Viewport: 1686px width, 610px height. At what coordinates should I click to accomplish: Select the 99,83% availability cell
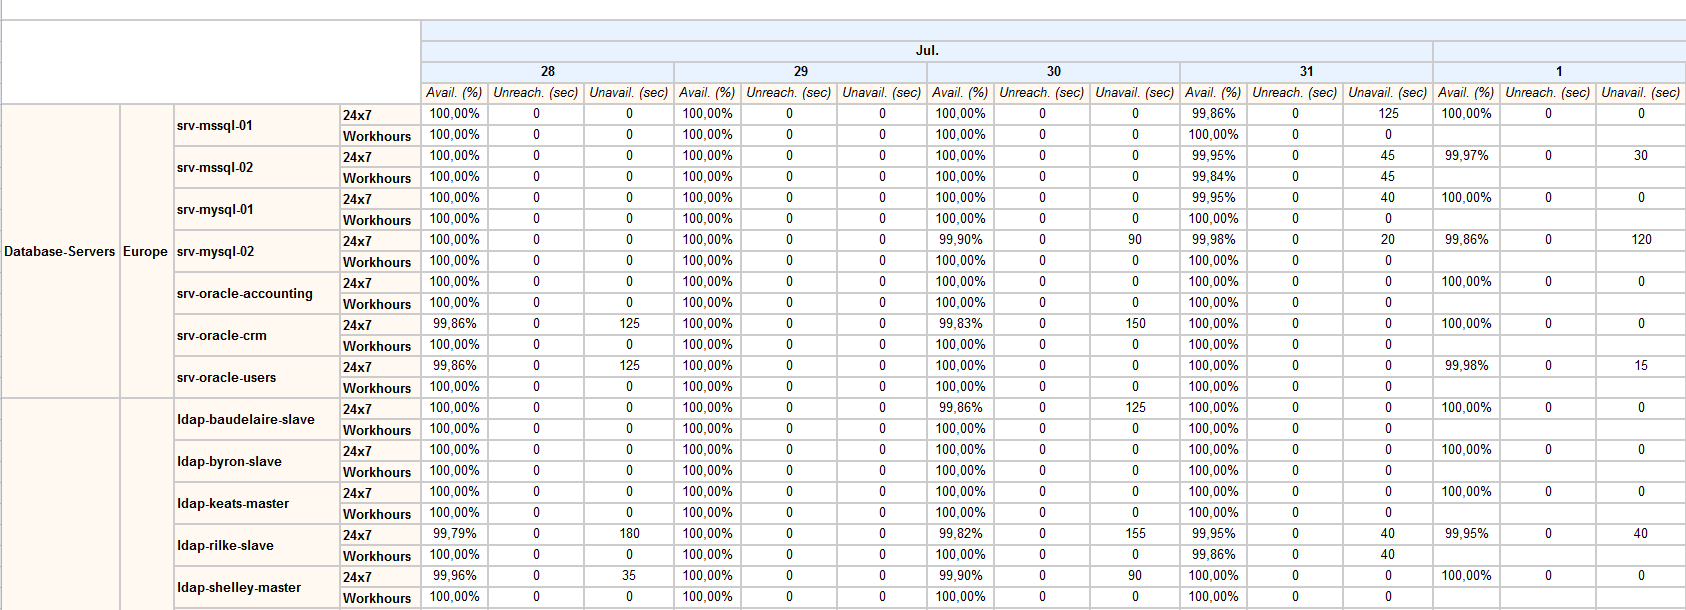click(960, 324)
